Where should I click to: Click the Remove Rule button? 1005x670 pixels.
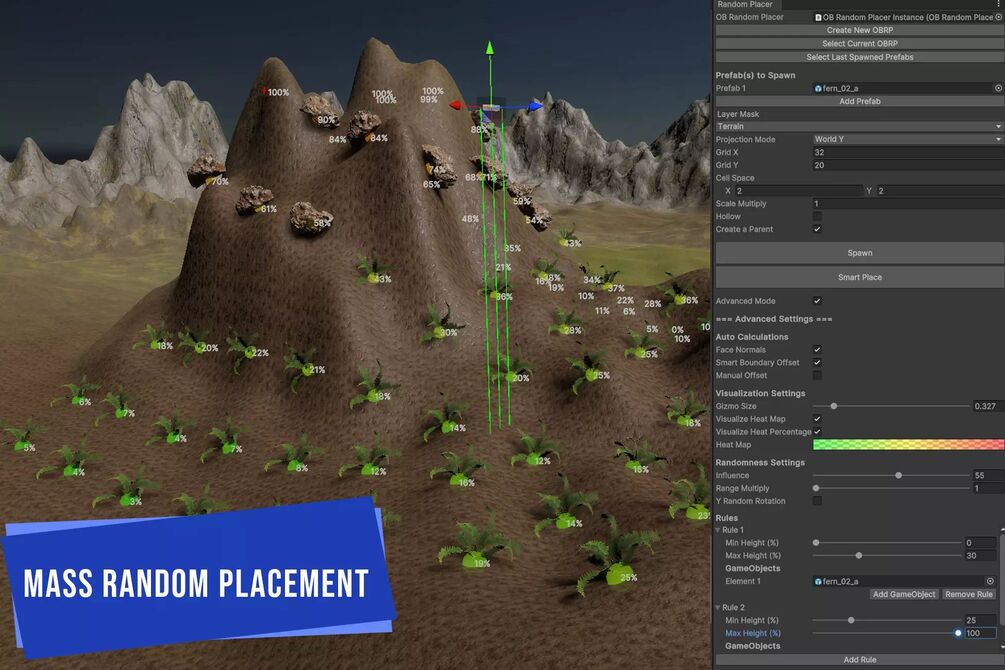click(968, 594)
